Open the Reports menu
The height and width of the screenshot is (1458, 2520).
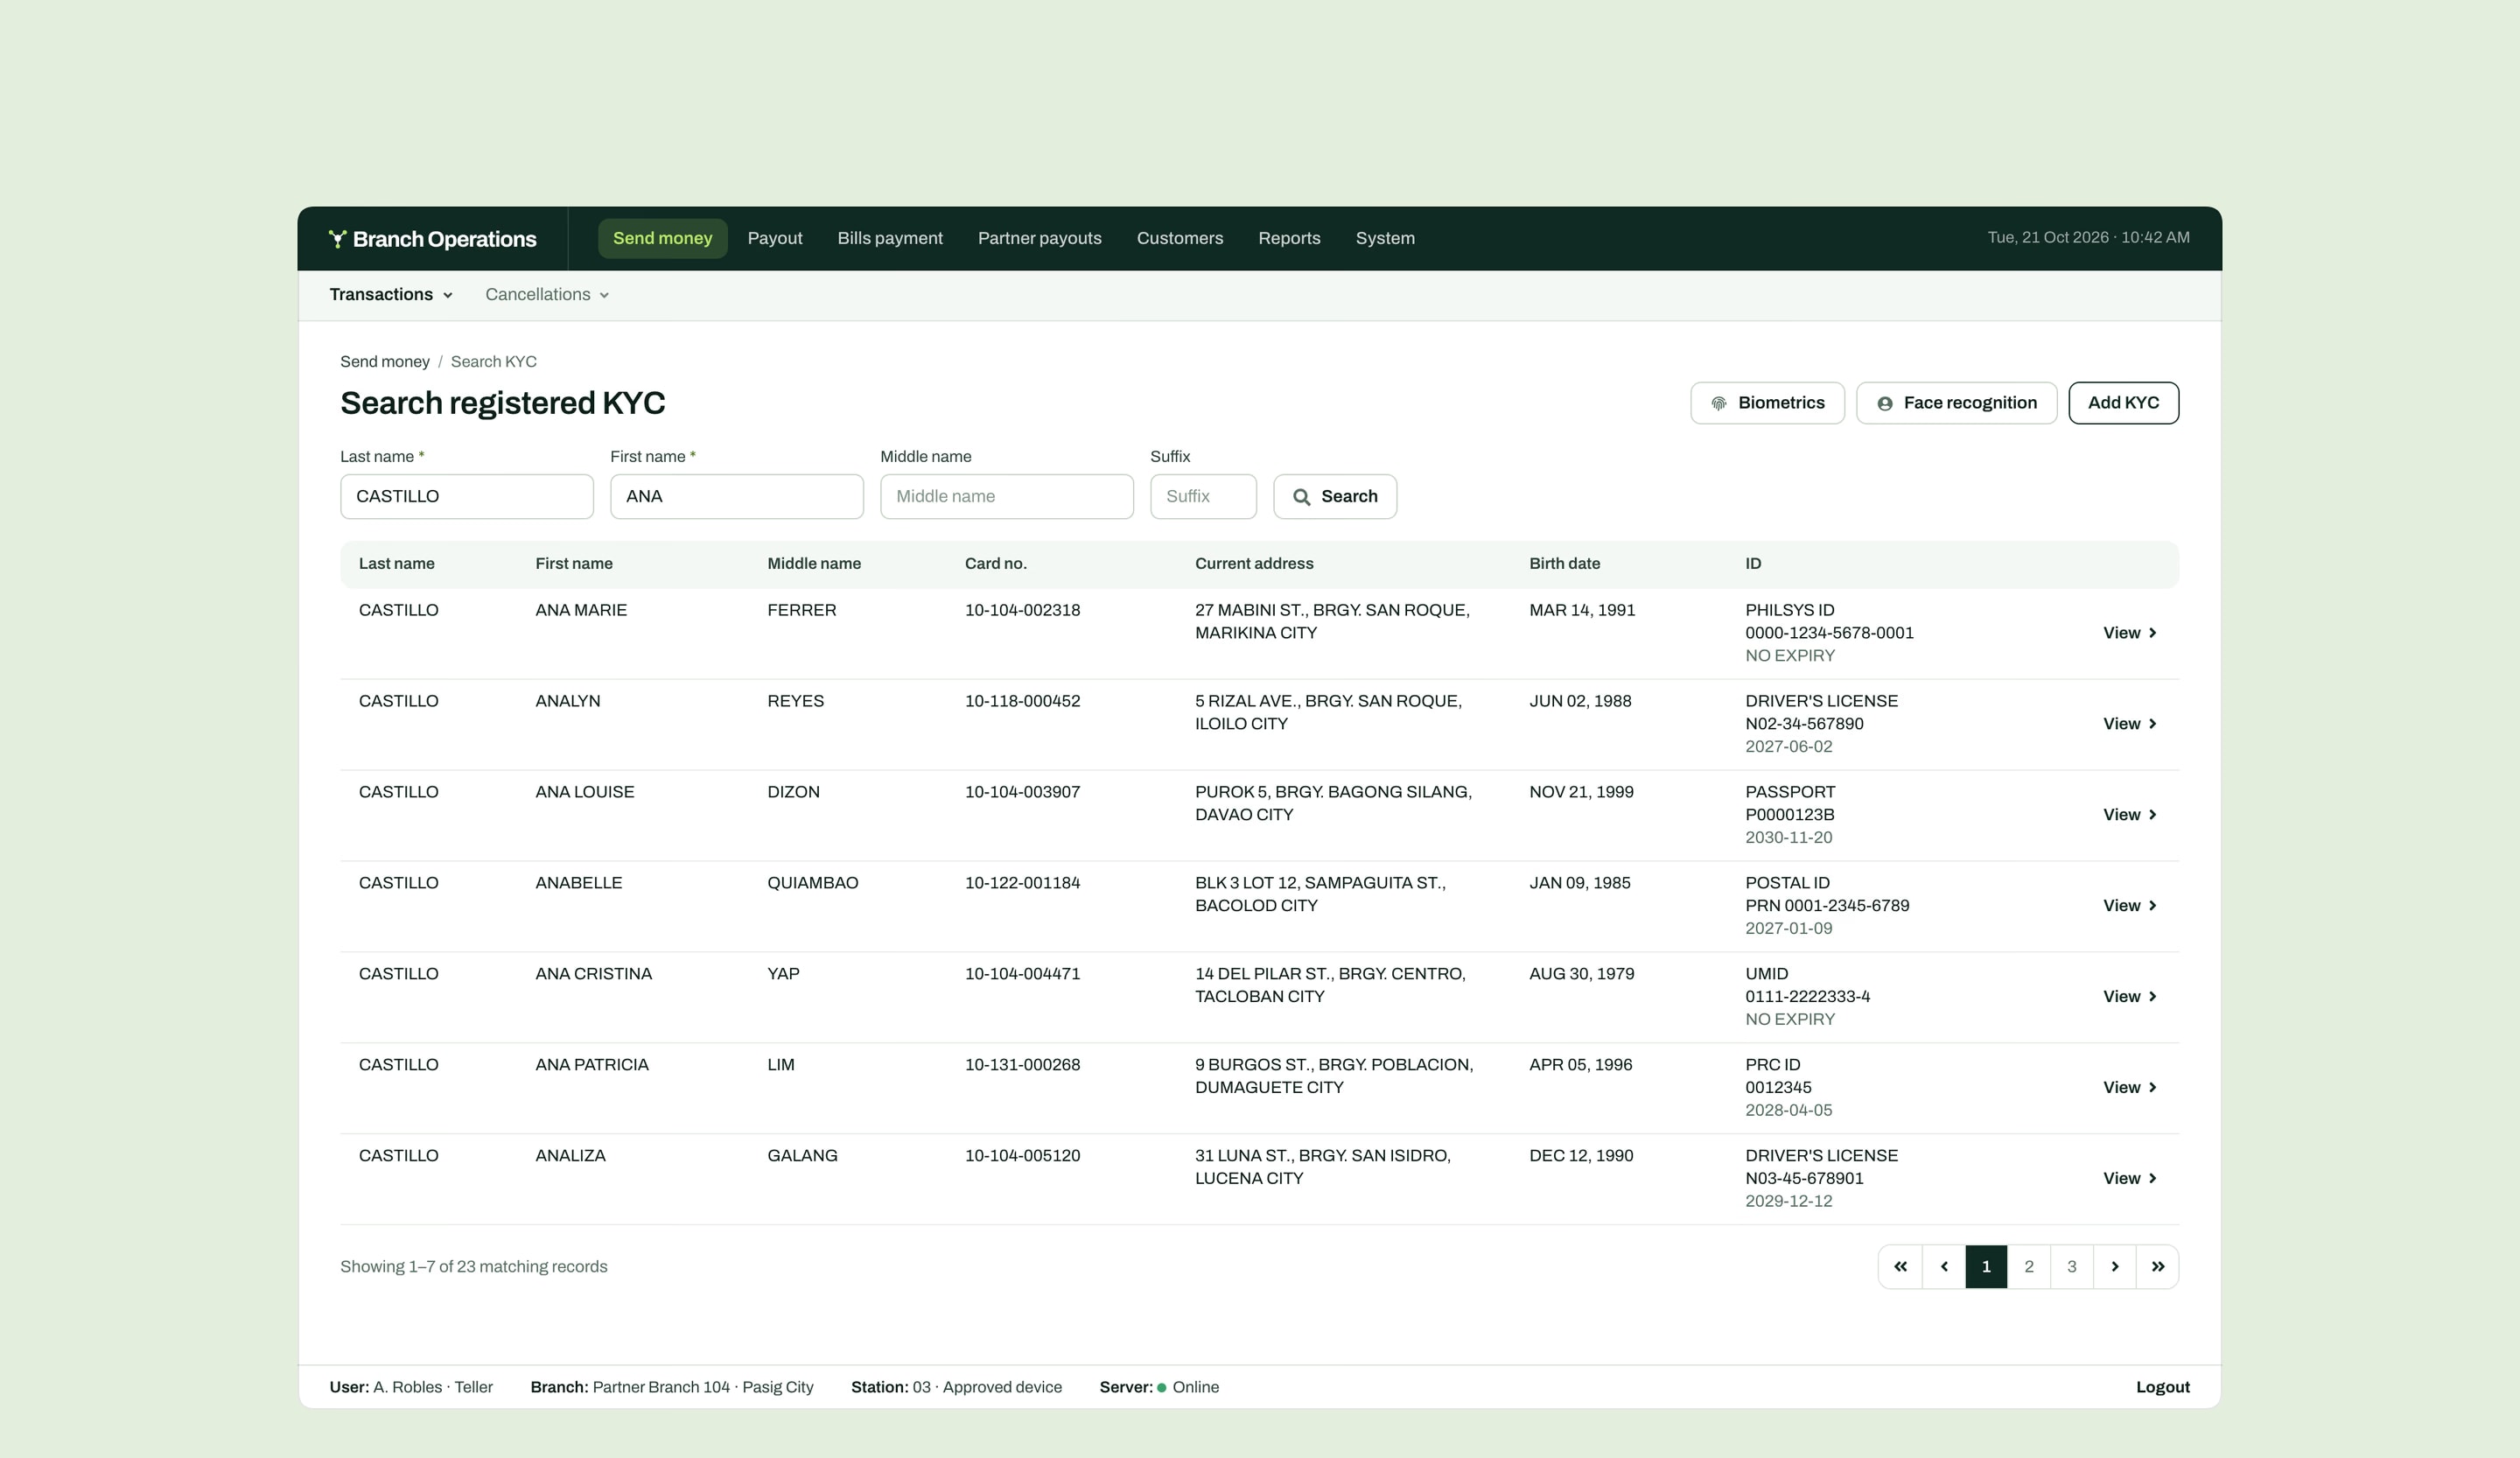pos(1289,238)
